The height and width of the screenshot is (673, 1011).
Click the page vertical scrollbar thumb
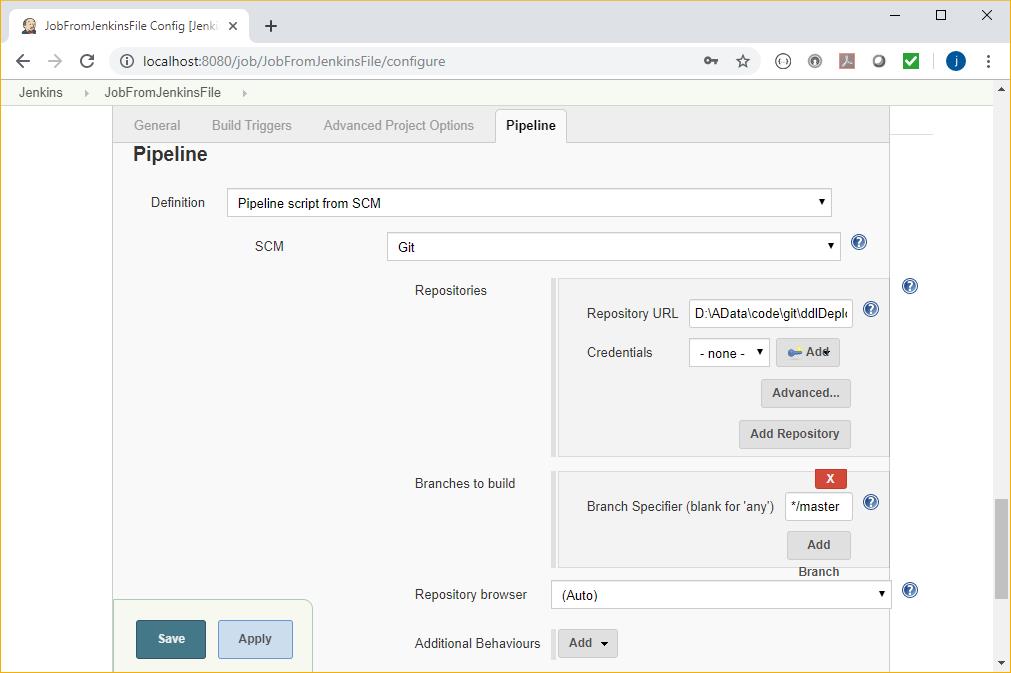click(1001, 548)
